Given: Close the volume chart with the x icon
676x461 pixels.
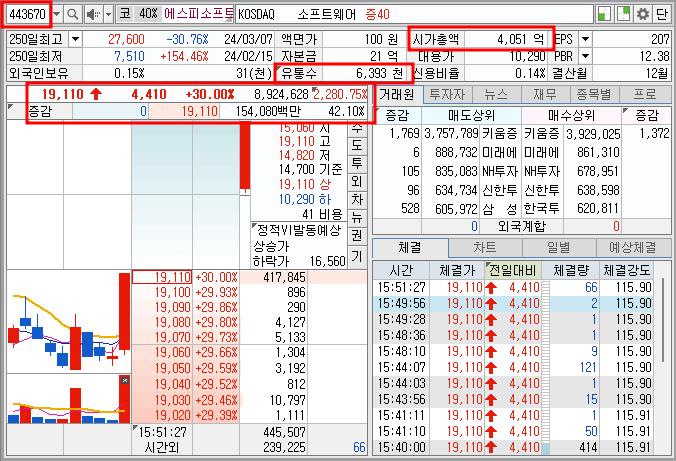Looking at the screenshot, I should click(x=125, y=380).
